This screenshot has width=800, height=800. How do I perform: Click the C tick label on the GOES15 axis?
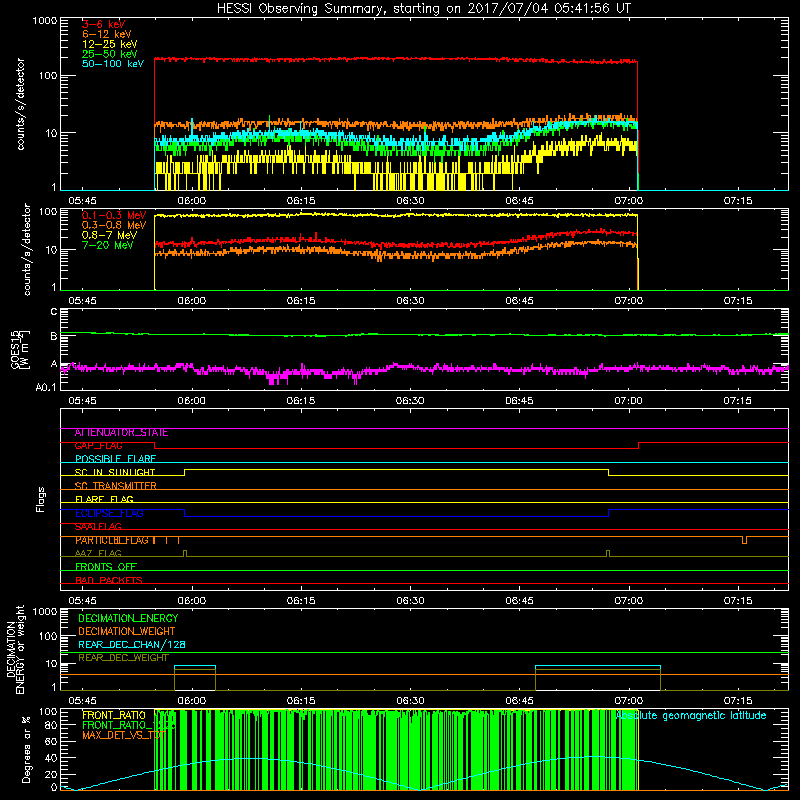[54, 312]
